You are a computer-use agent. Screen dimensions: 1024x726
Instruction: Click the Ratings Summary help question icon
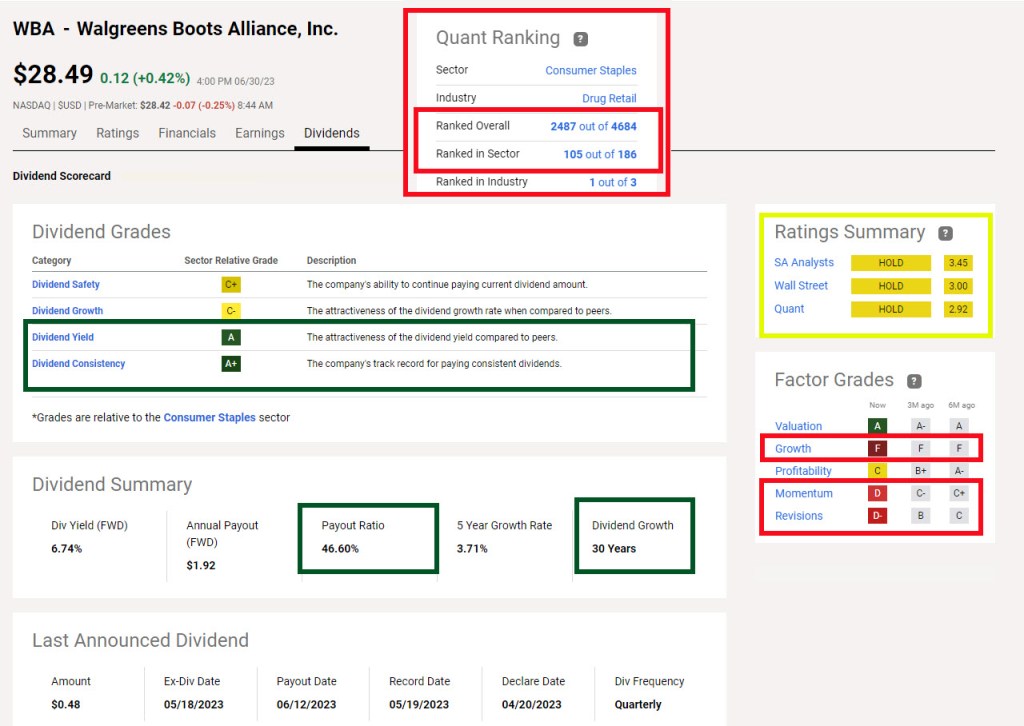[945, 233]
